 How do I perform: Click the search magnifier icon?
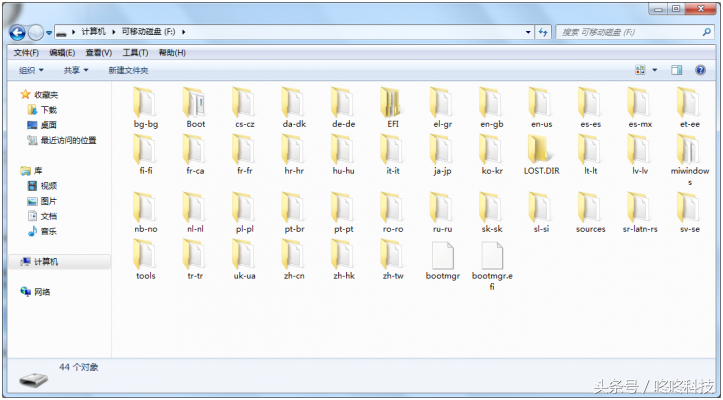pos(706,32)
